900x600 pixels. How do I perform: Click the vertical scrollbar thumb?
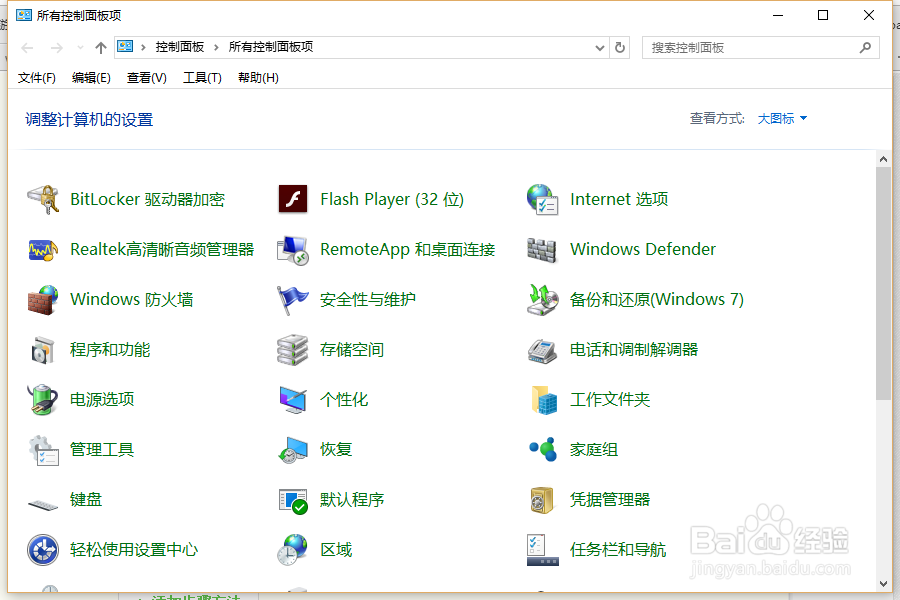[x=883, y=283]
